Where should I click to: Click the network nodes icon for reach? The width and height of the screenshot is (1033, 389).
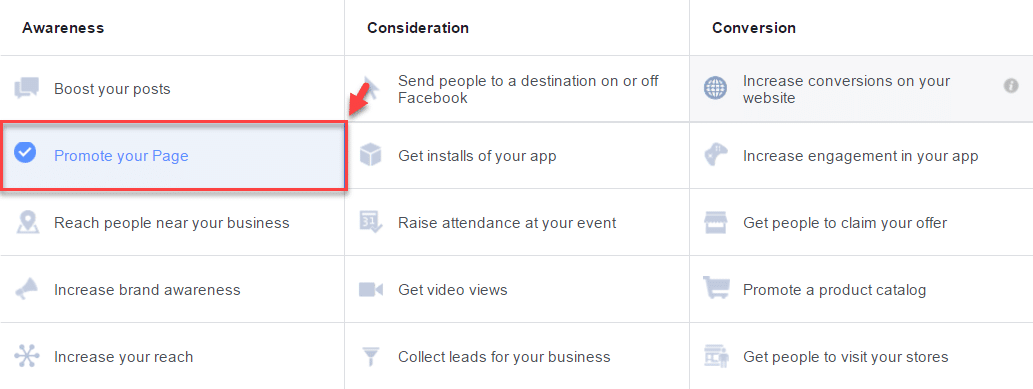[27, 357]
